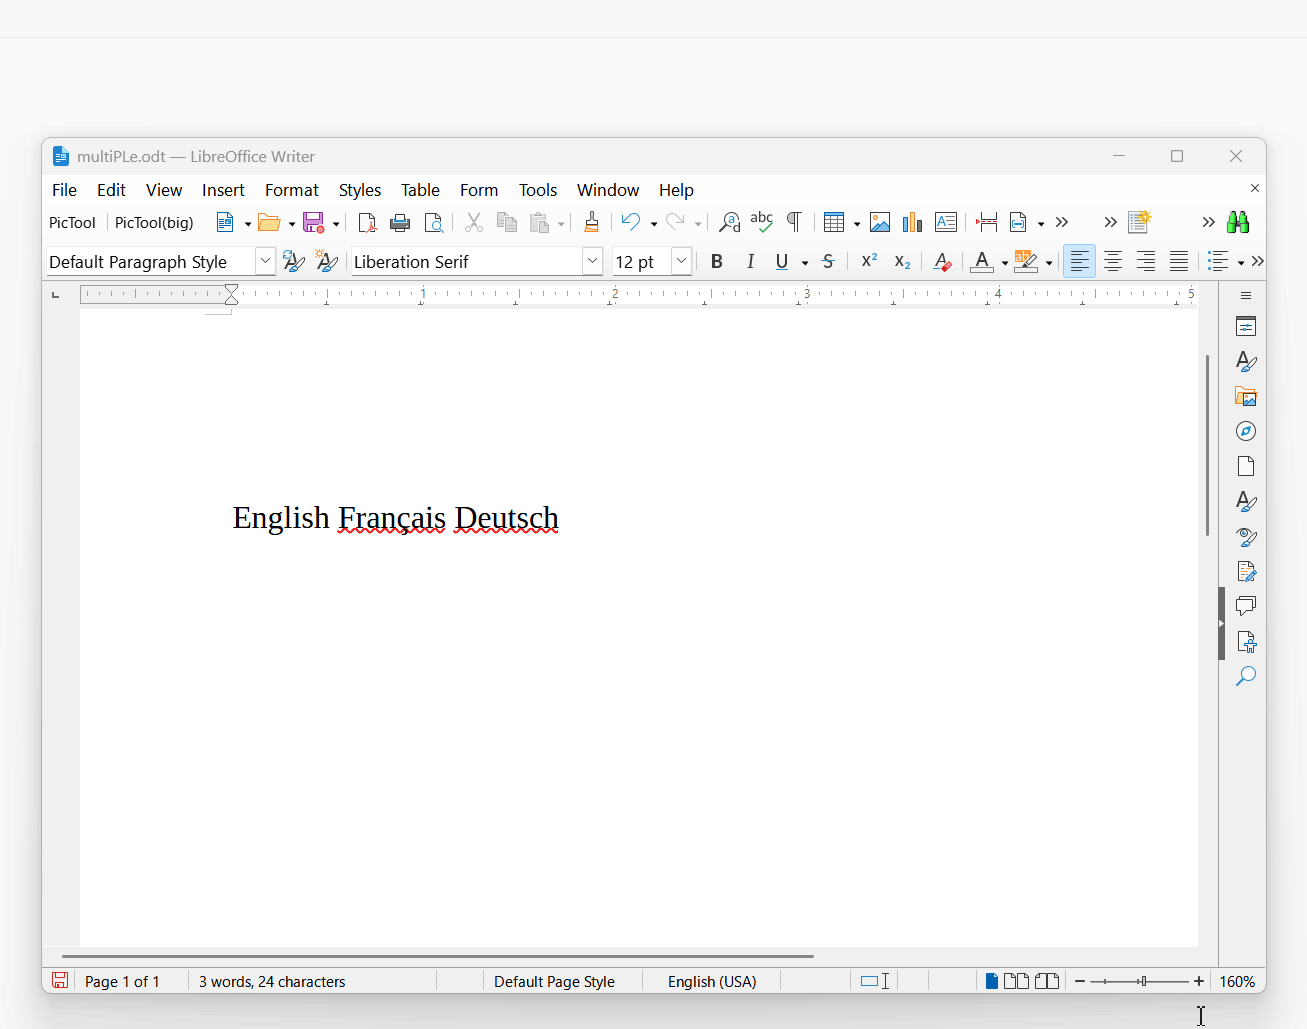This screenshot has width=1307, height=1029.
Task: Open the New document templates arrow
Action: pyautogui.click(x=248, y=223)
